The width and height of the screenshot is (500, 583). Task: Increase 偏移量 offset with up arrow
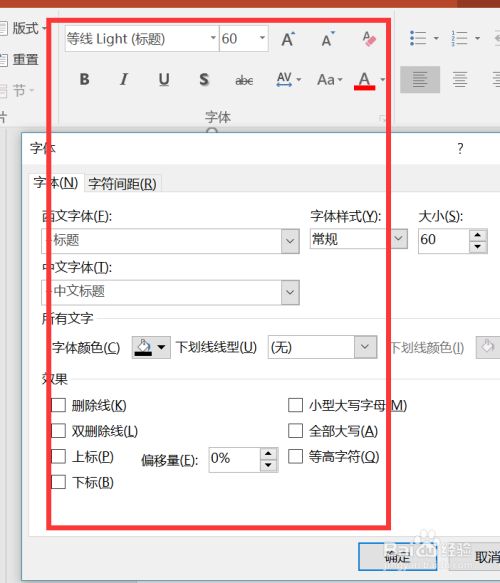tap(268, 454)
